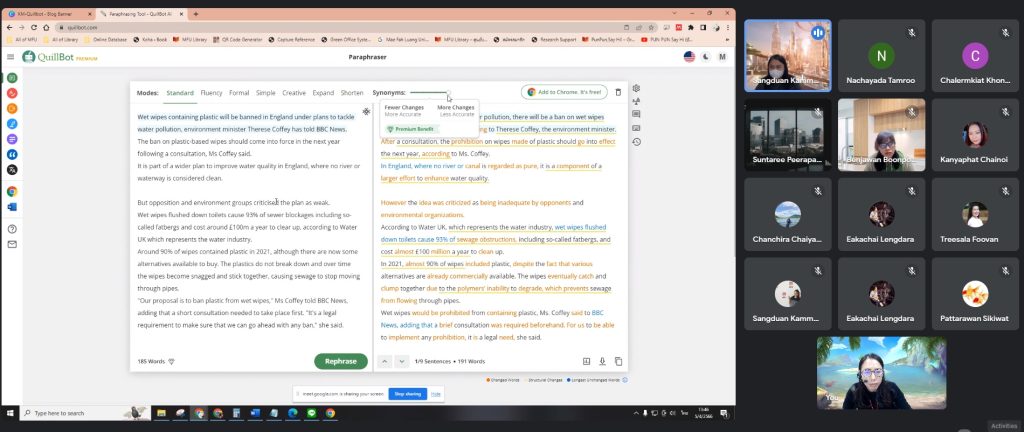
Task: Open the QuillBot hamburger menu
Action: (12, 57)
